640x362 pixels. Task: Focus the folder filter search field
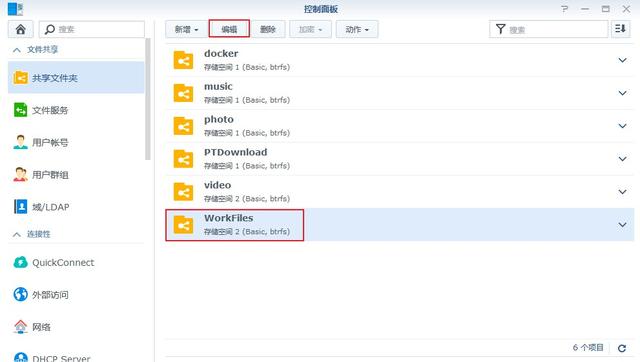[x=549, y=29]
